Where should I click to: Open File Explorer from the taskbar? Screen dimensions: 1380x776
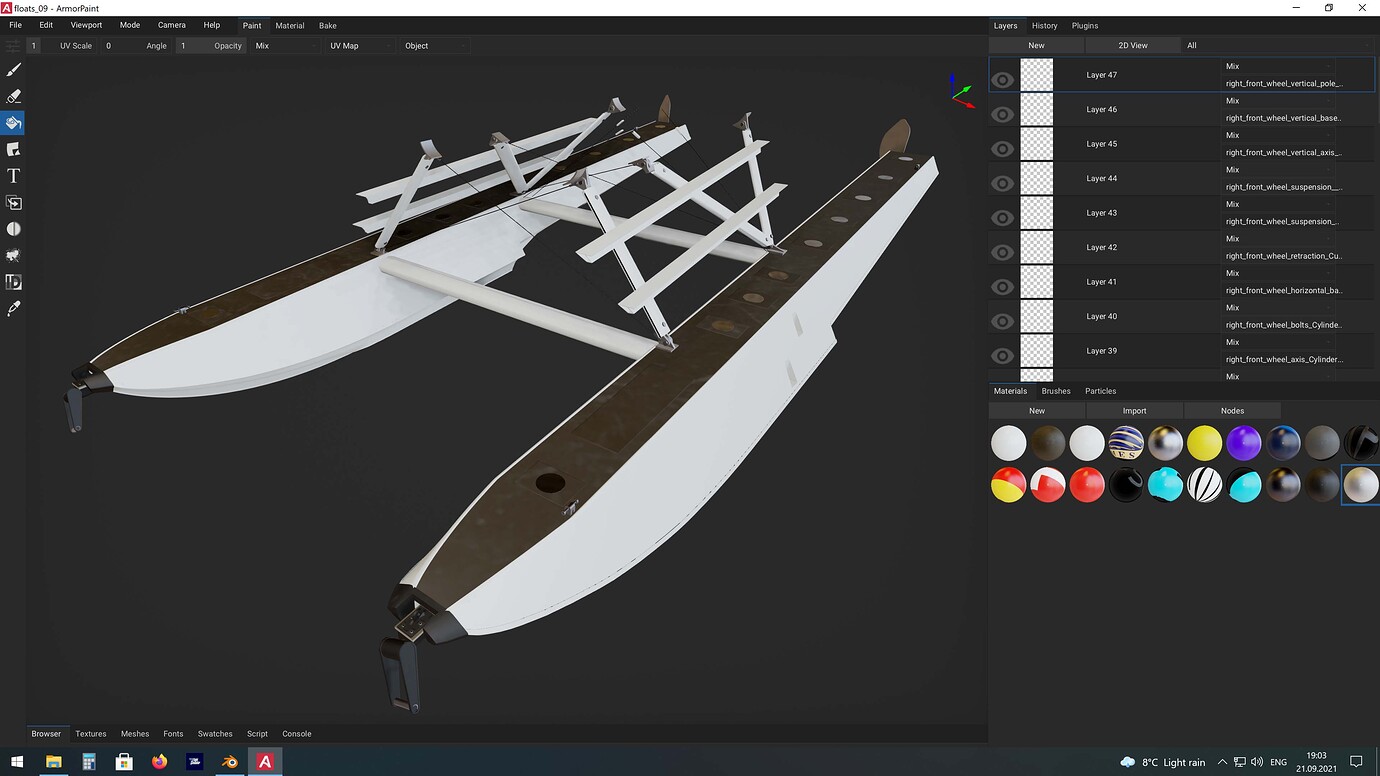pyautogui.click(x=54, y=762)
